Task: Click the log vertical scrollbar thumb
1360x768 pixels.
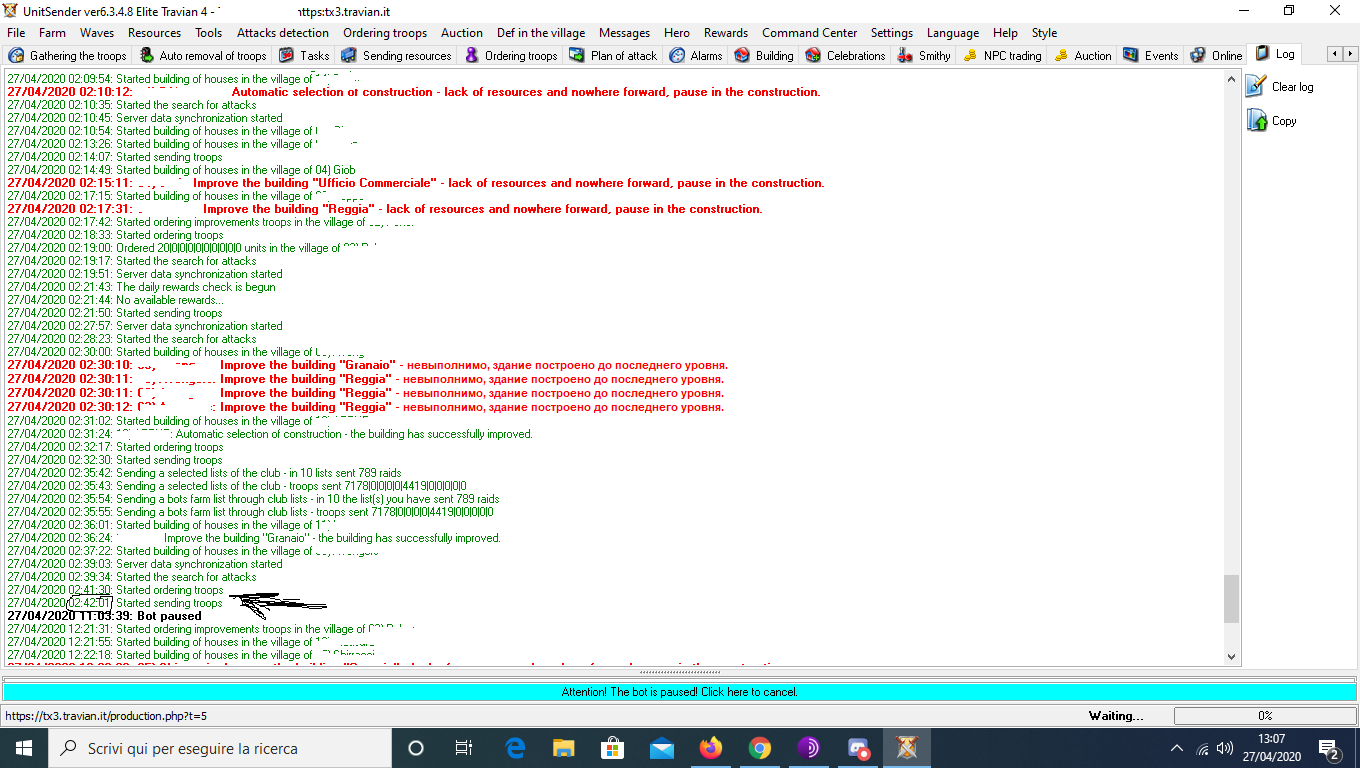Action: [x=1231, y=598]
